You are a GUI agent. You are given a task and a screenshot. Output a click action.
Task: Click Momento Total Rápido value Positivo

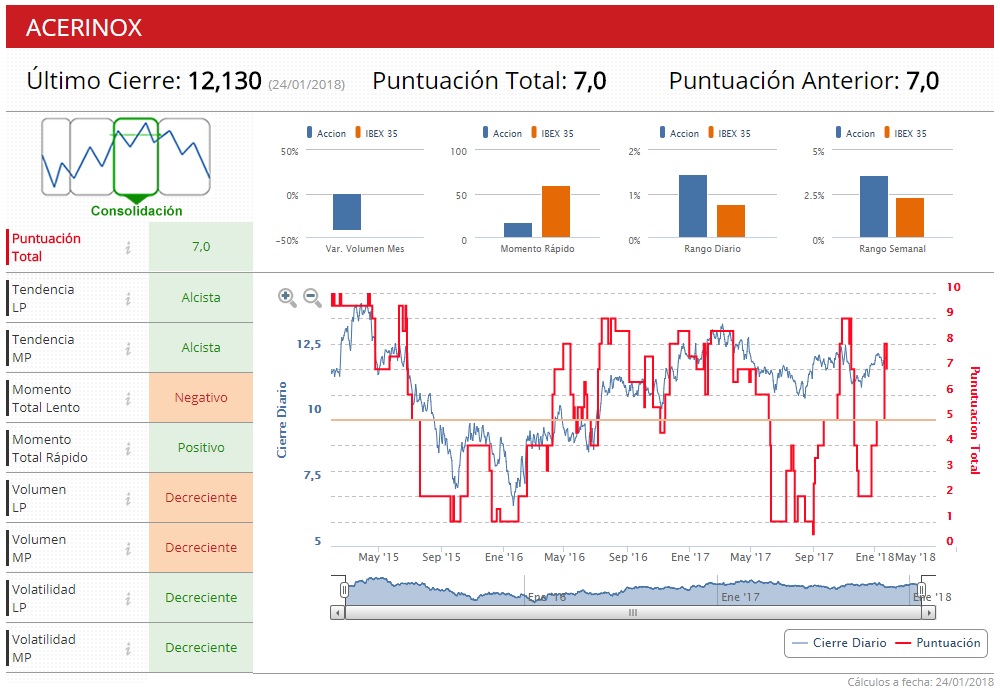201,448
